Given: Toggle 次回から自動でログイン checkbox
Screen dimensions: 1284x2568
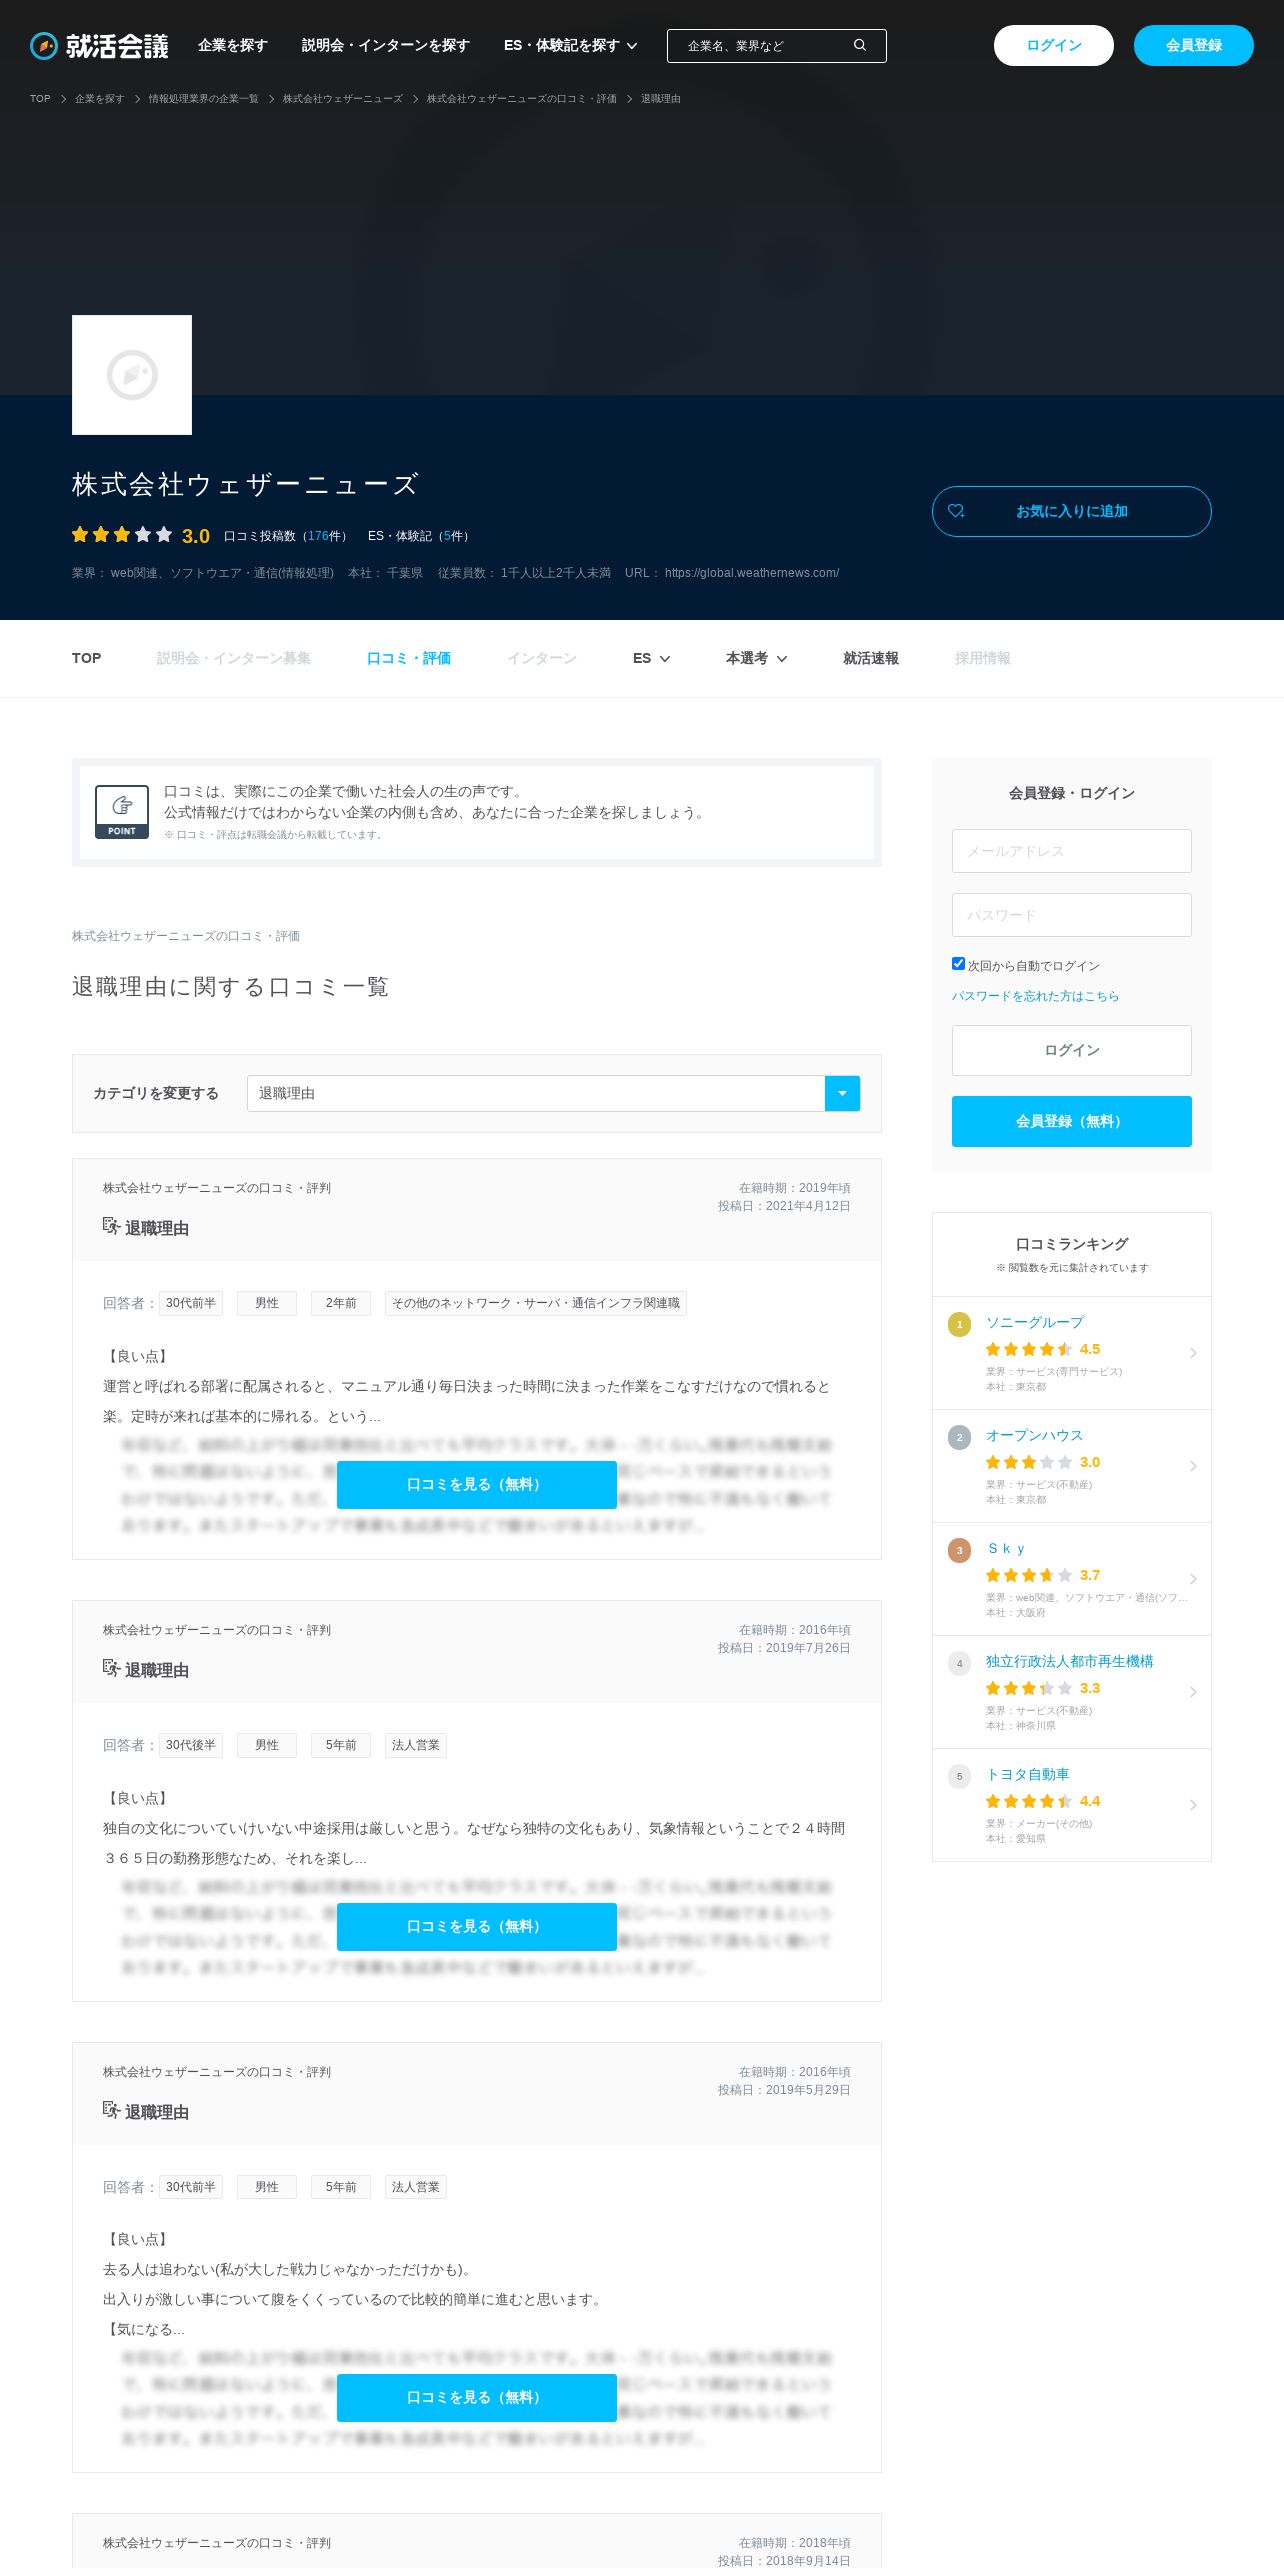Looking at the screenshot, I should pos(958,964).
